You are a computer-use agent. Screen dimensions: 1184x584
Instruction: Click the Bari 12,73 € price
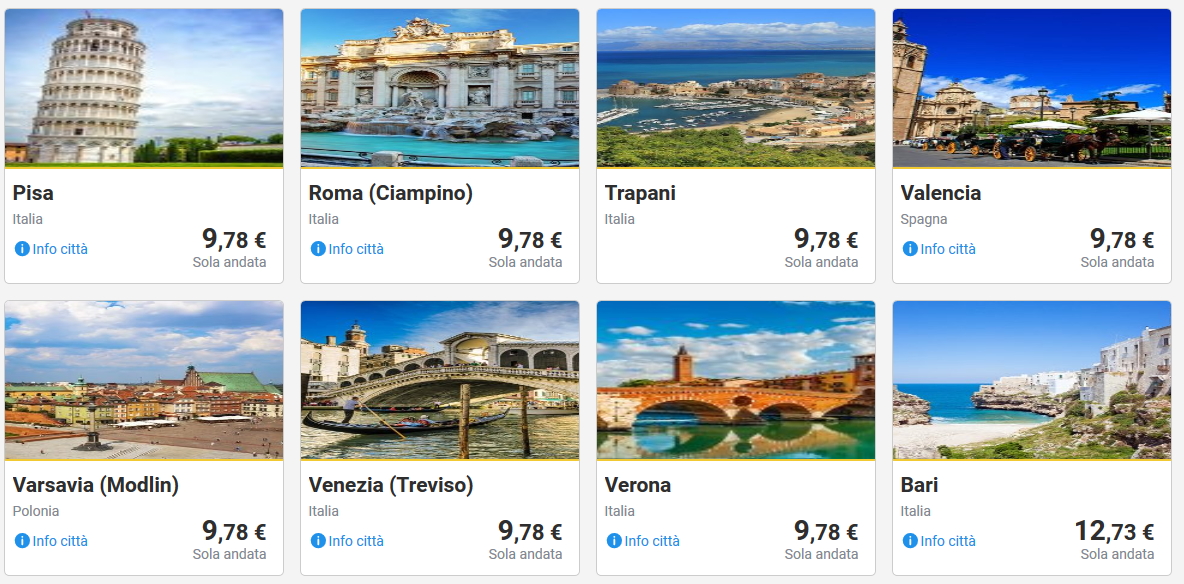coord(1114,532)
